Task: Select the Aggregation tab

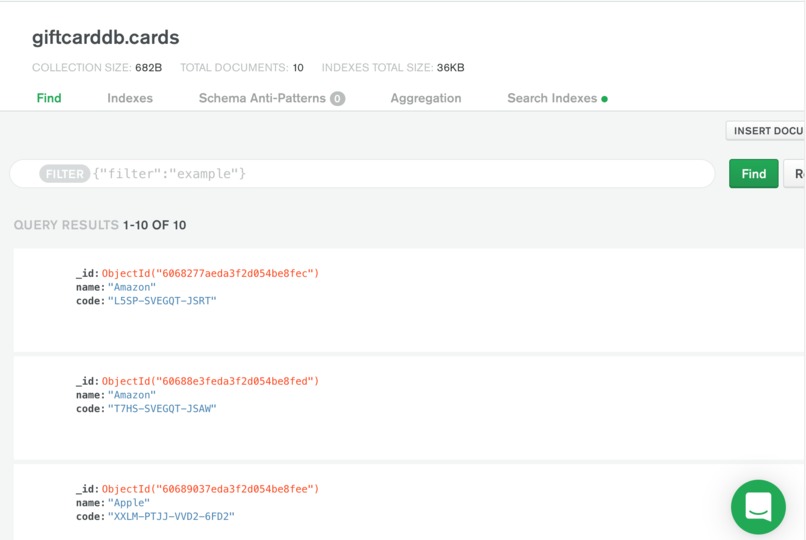Action: click(x=426, y=98)
